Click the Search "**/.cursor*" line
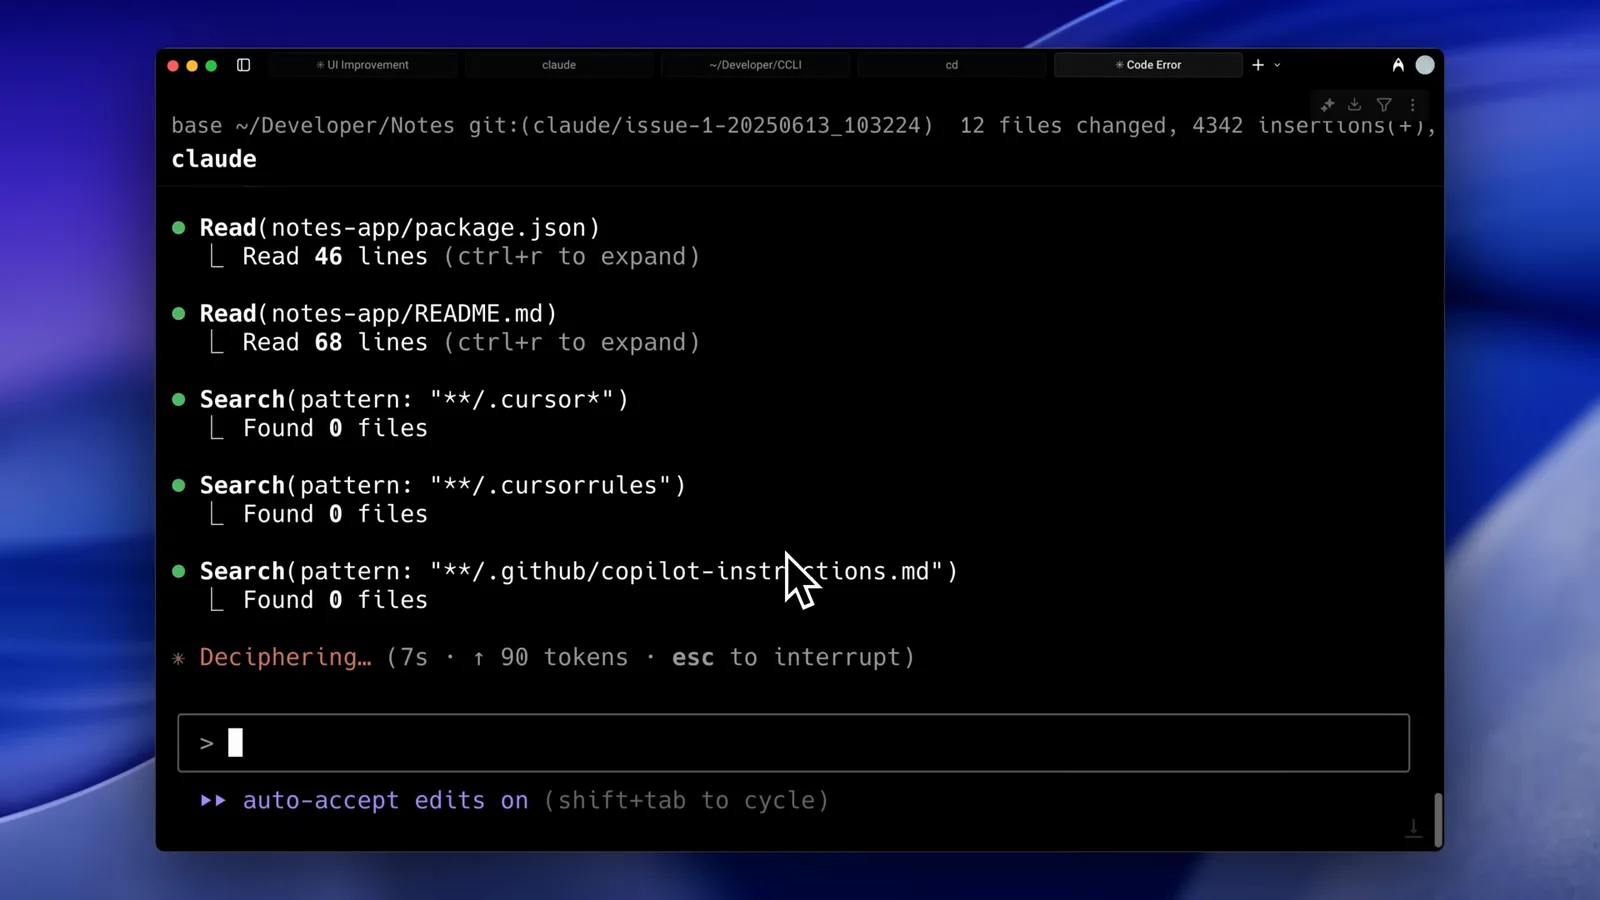 414,400
